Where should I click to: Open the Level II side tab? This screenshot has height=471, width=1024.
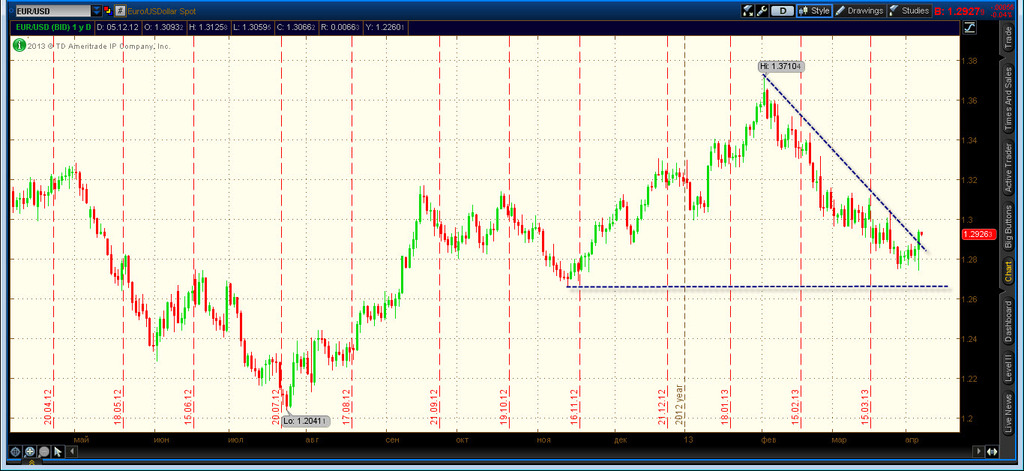click(1009, 369)
